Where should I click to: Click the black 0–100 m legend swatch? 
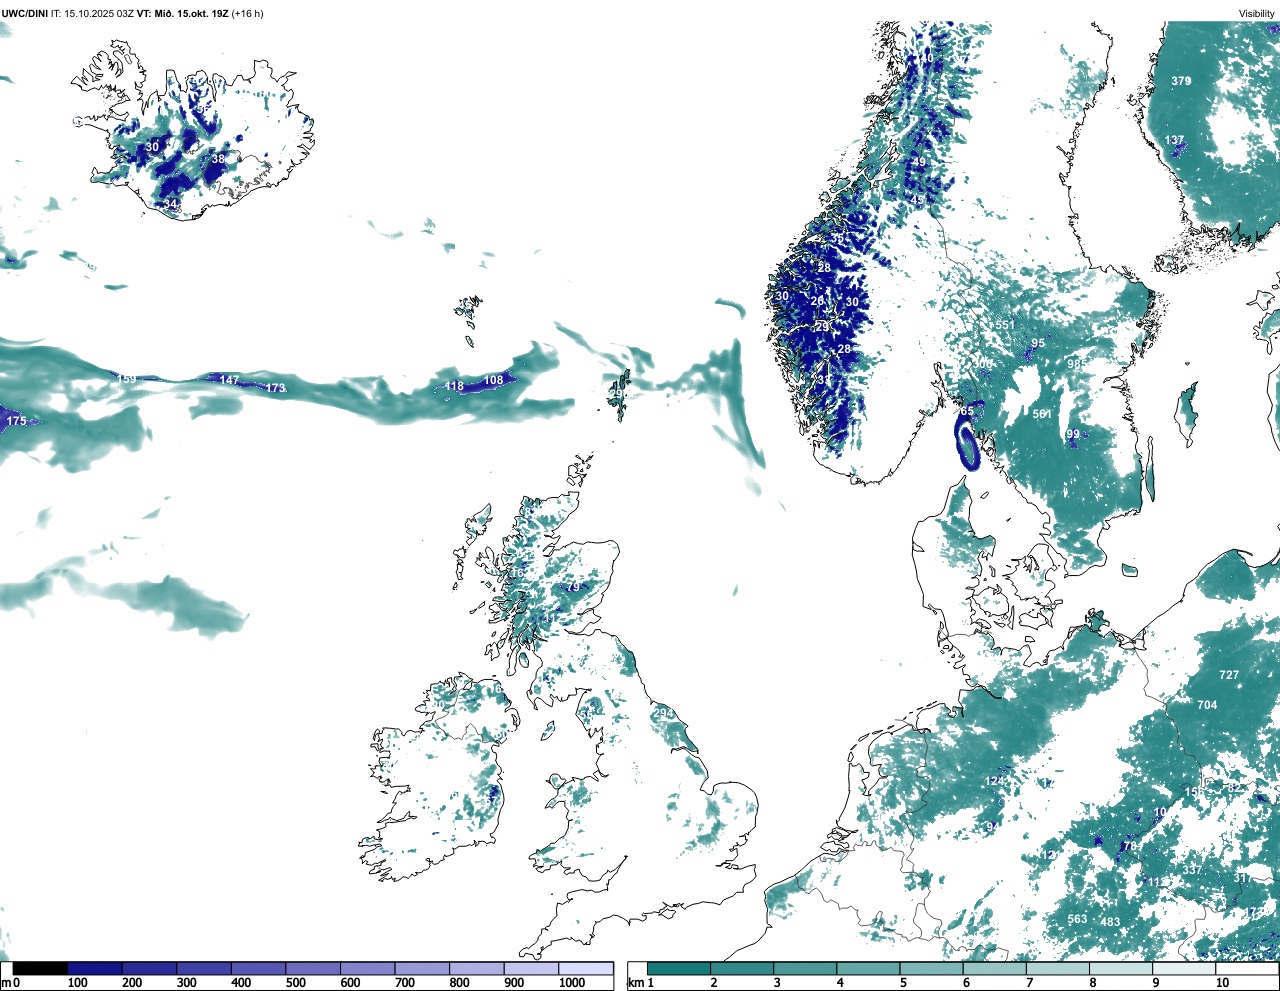(40, 968)
